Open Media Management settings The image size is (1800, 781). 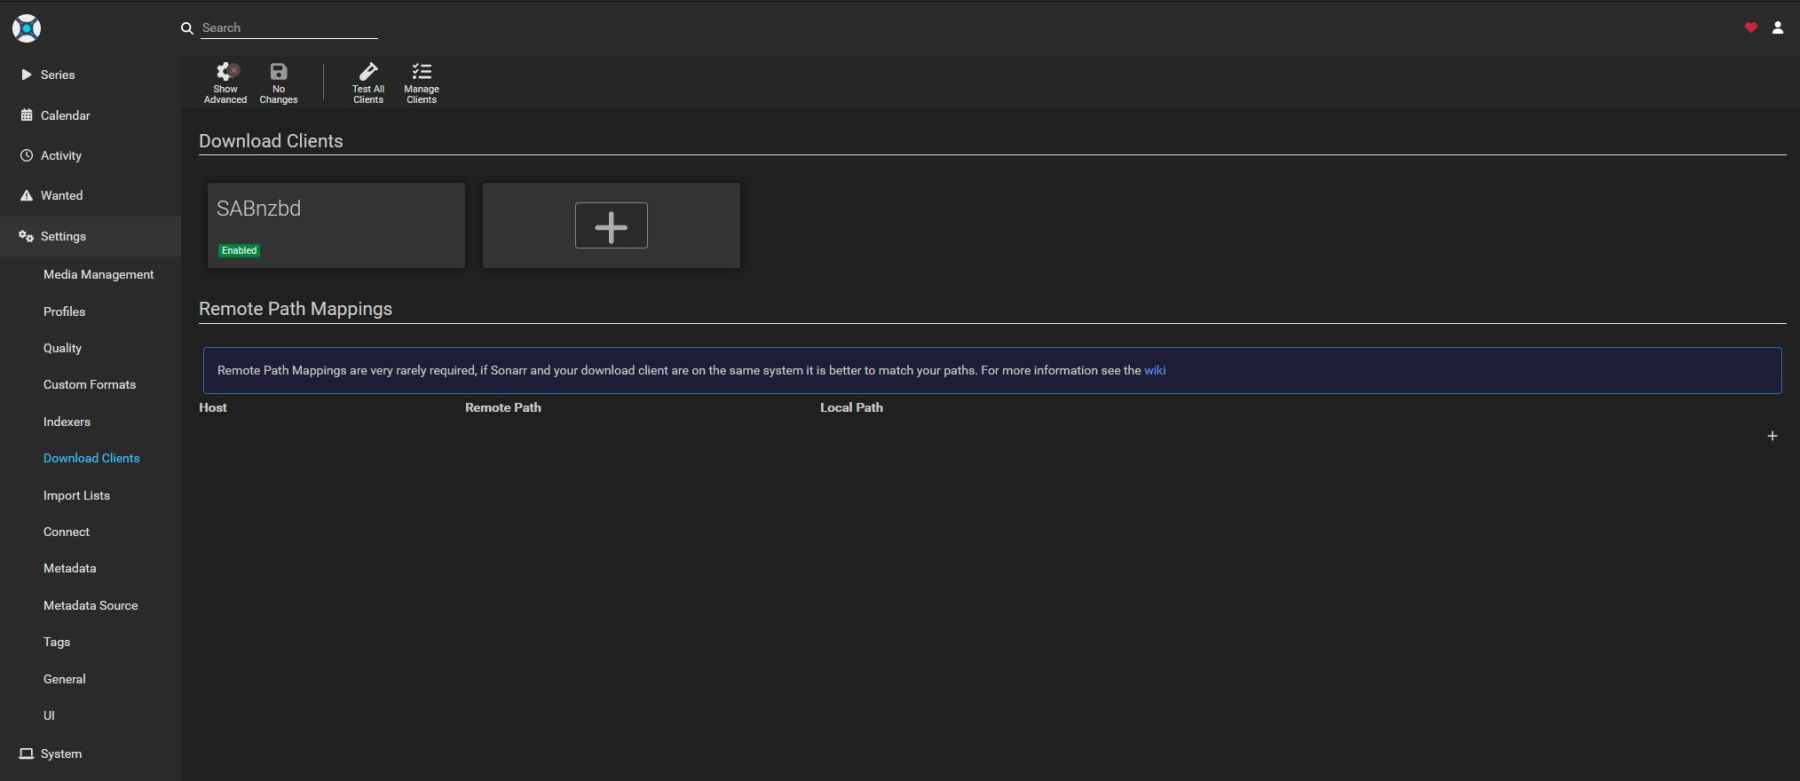click(x=98, y=275)
